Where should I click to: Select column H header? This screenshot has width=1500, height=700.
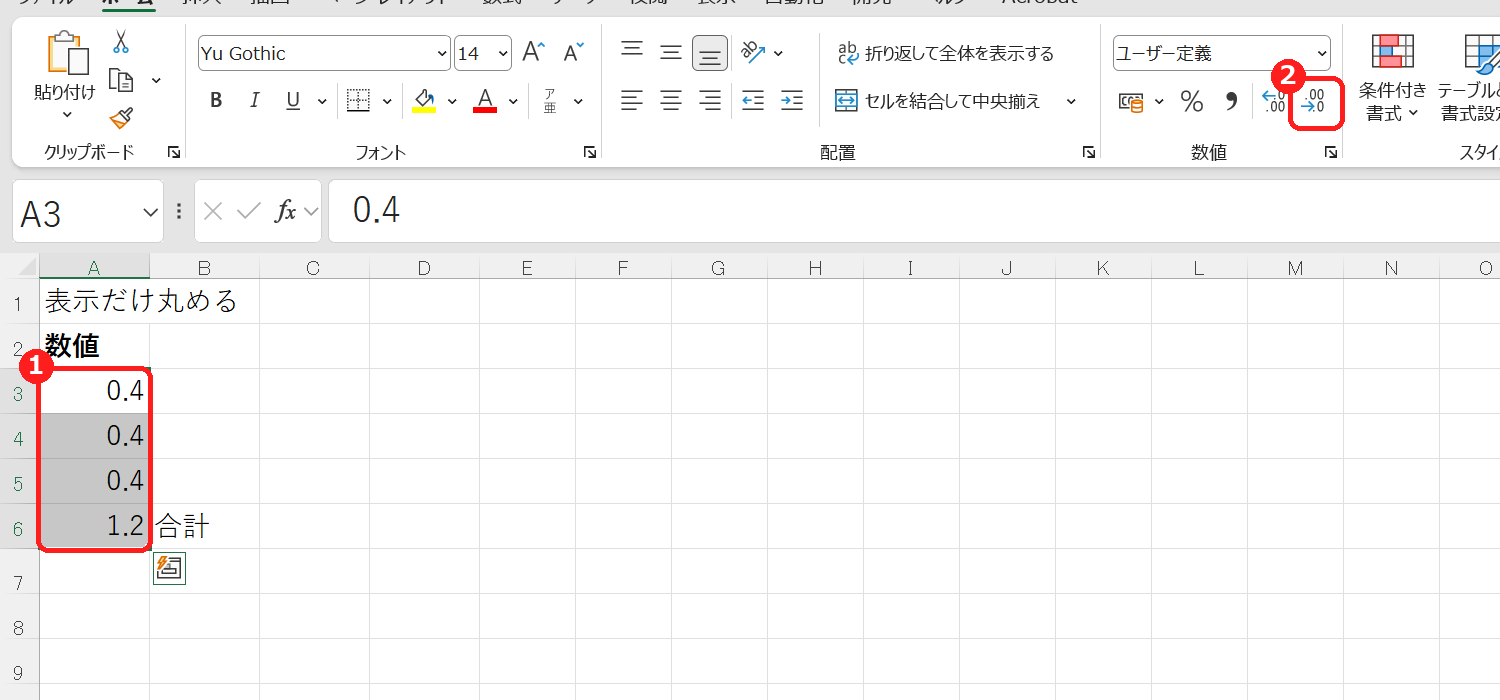[815, 267]
